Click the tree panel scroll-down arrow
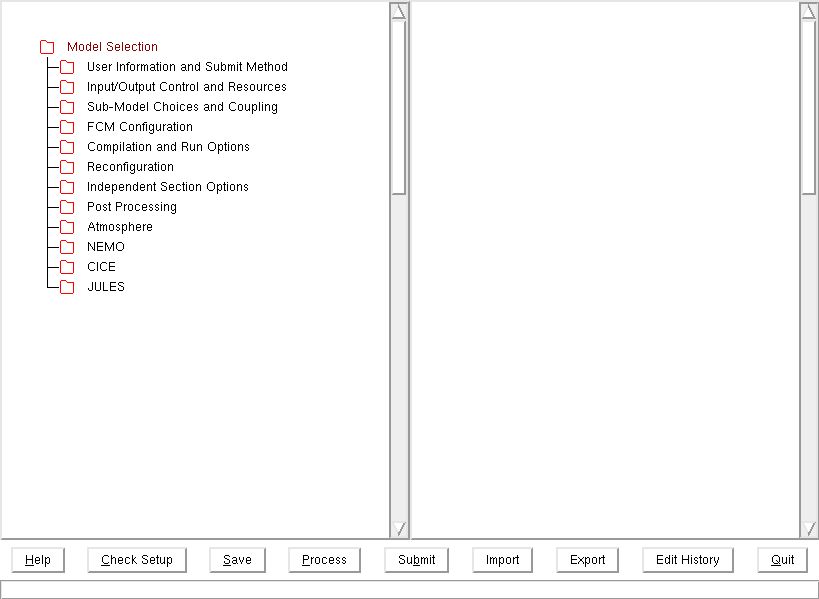This screenshot has height=599, width=819. [399, 529]
